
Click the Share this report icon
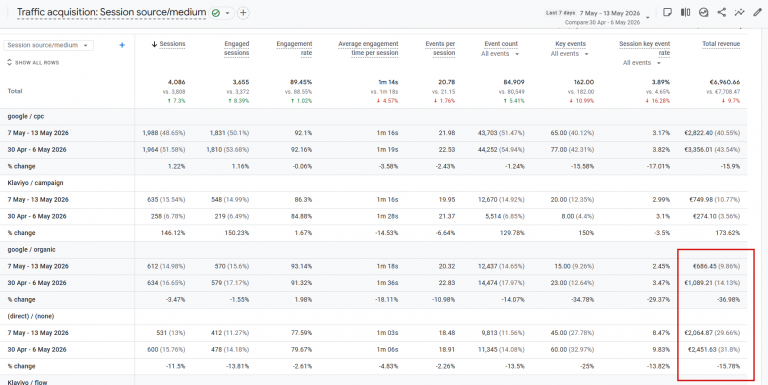(x=721, y=13)
